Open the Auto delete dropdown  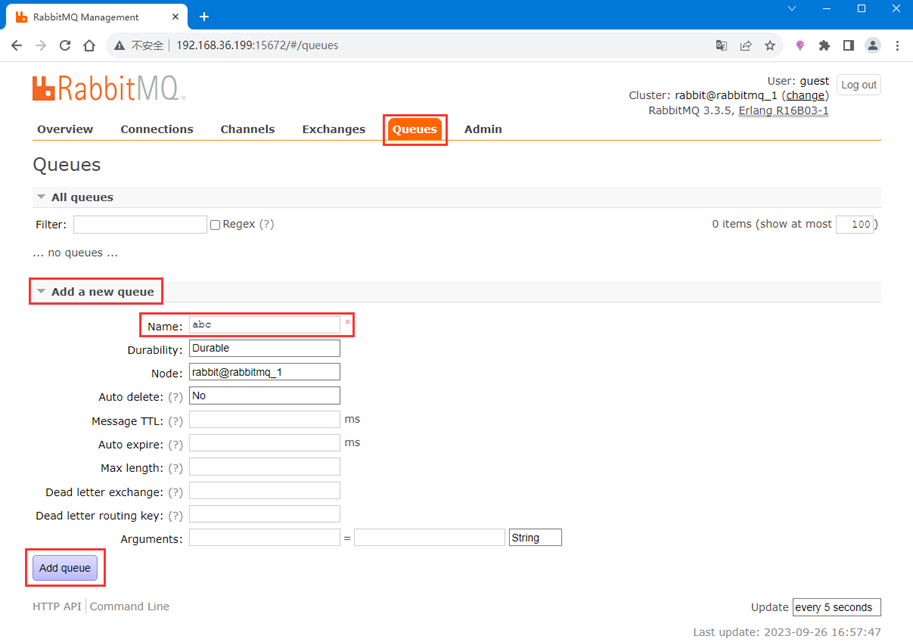pos(264,396)
